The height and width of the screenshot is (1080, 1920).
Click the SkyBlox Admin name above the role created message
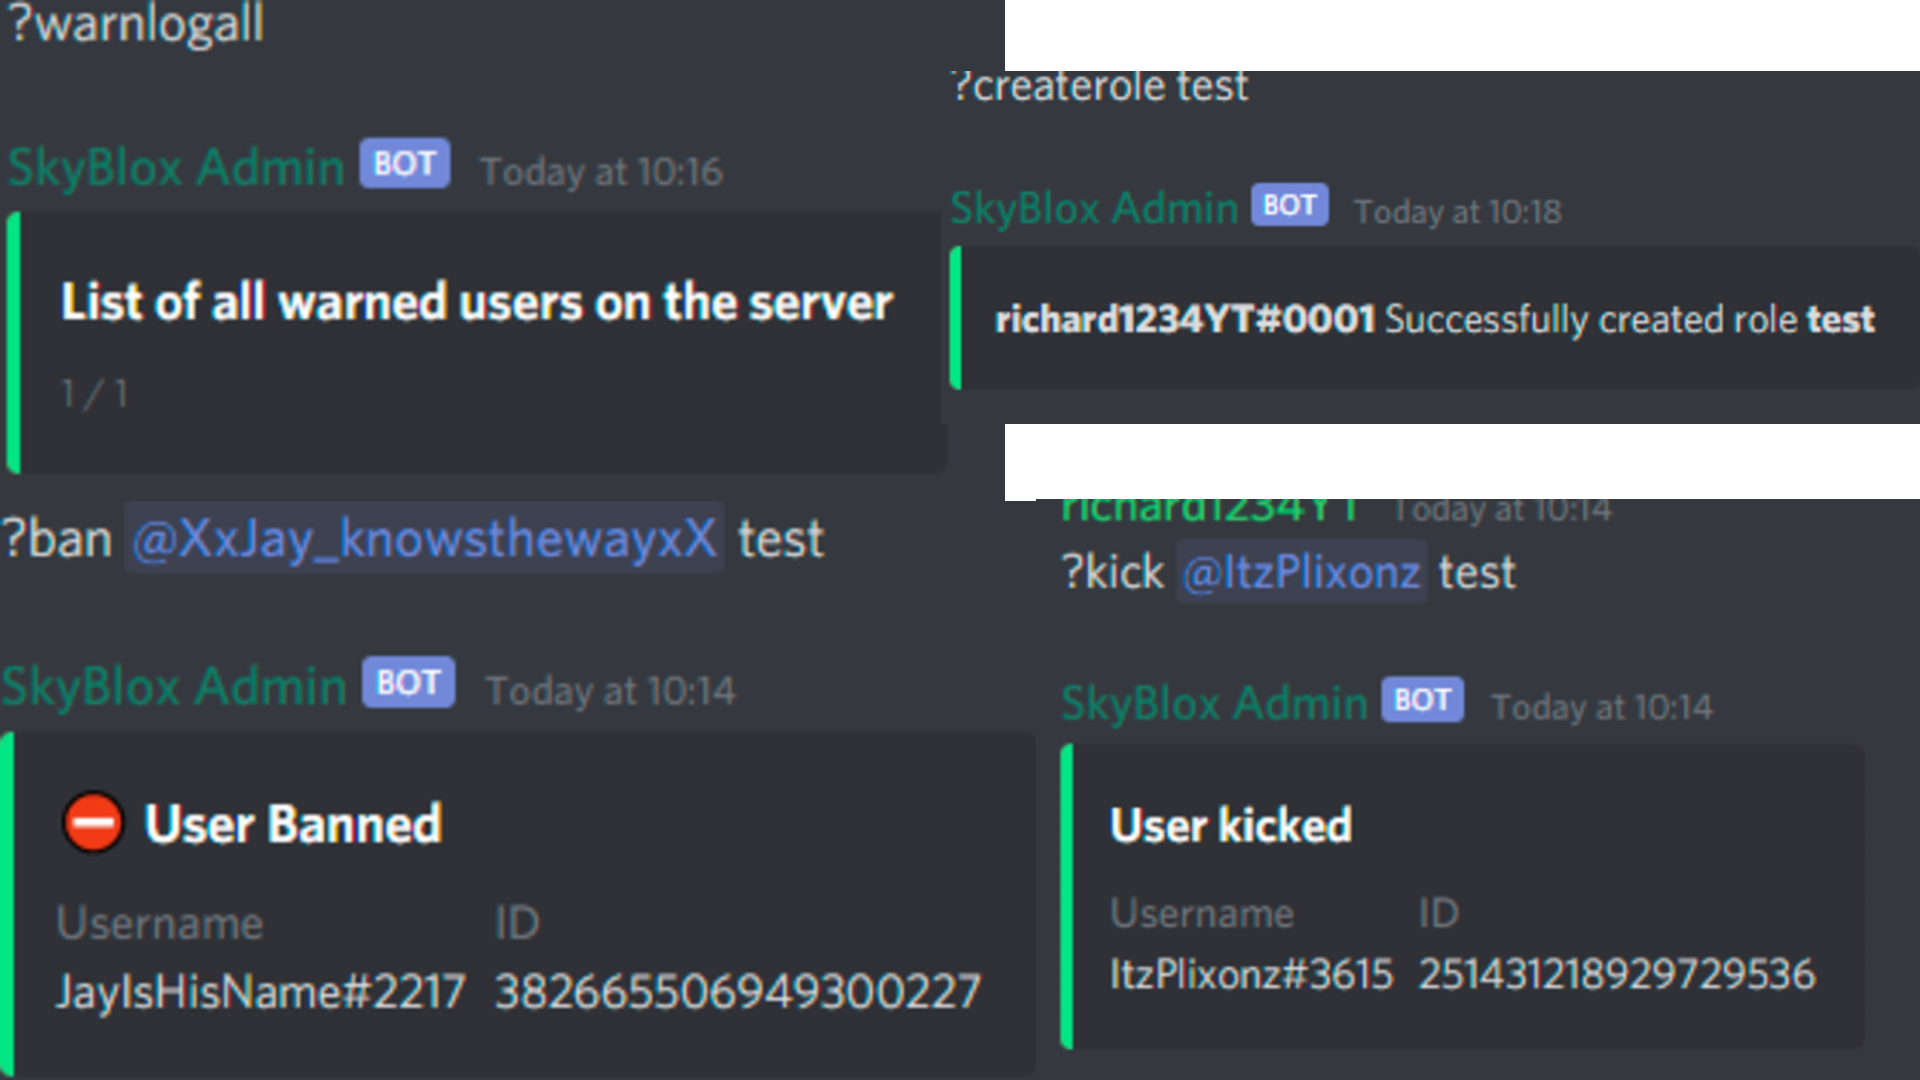[x=1094, y=208]
